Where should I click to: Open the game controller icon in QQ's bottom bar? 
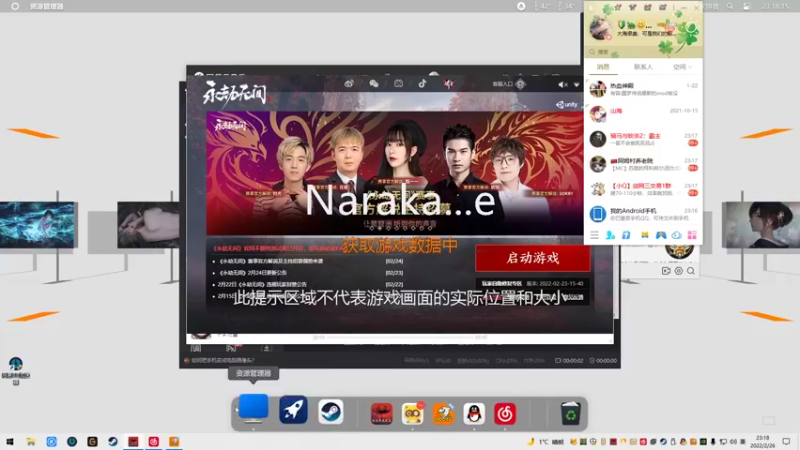pos(661,235)
